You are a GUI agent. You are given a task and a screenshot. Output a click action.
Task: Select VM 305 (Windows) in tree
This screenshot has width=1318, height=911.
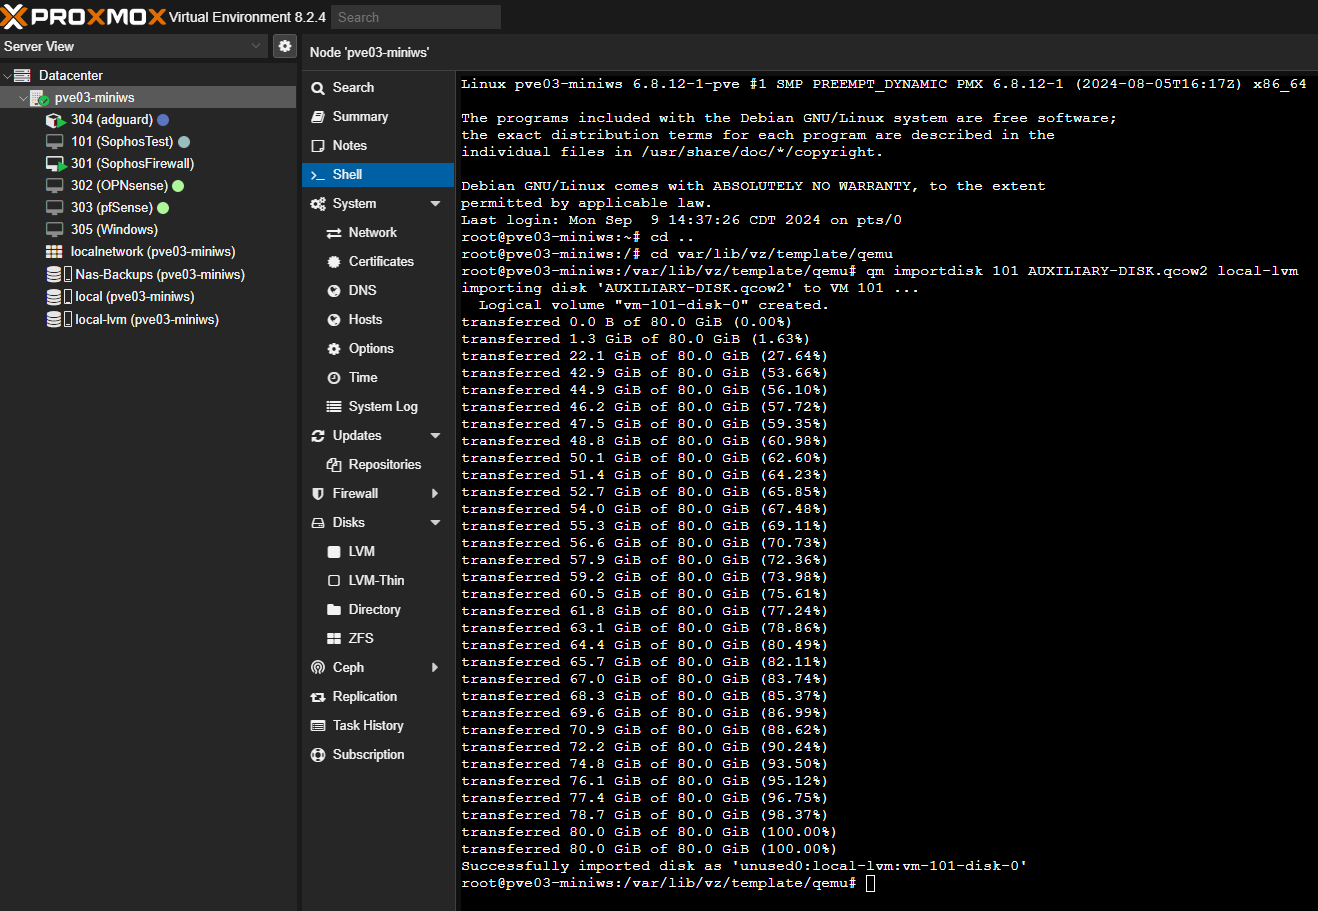point(148,230)
